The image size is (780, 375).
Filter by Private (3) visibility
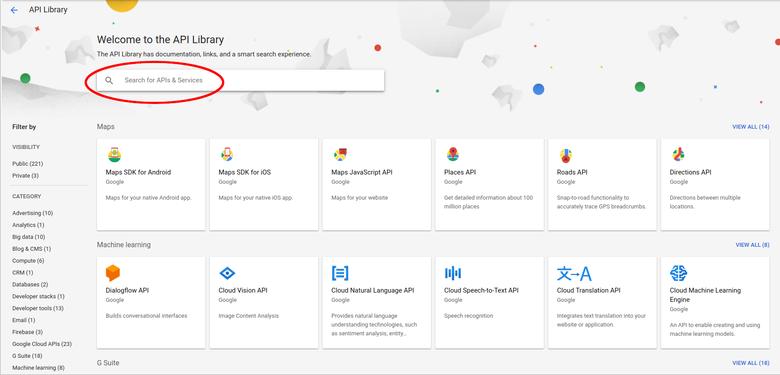point(25,176)
